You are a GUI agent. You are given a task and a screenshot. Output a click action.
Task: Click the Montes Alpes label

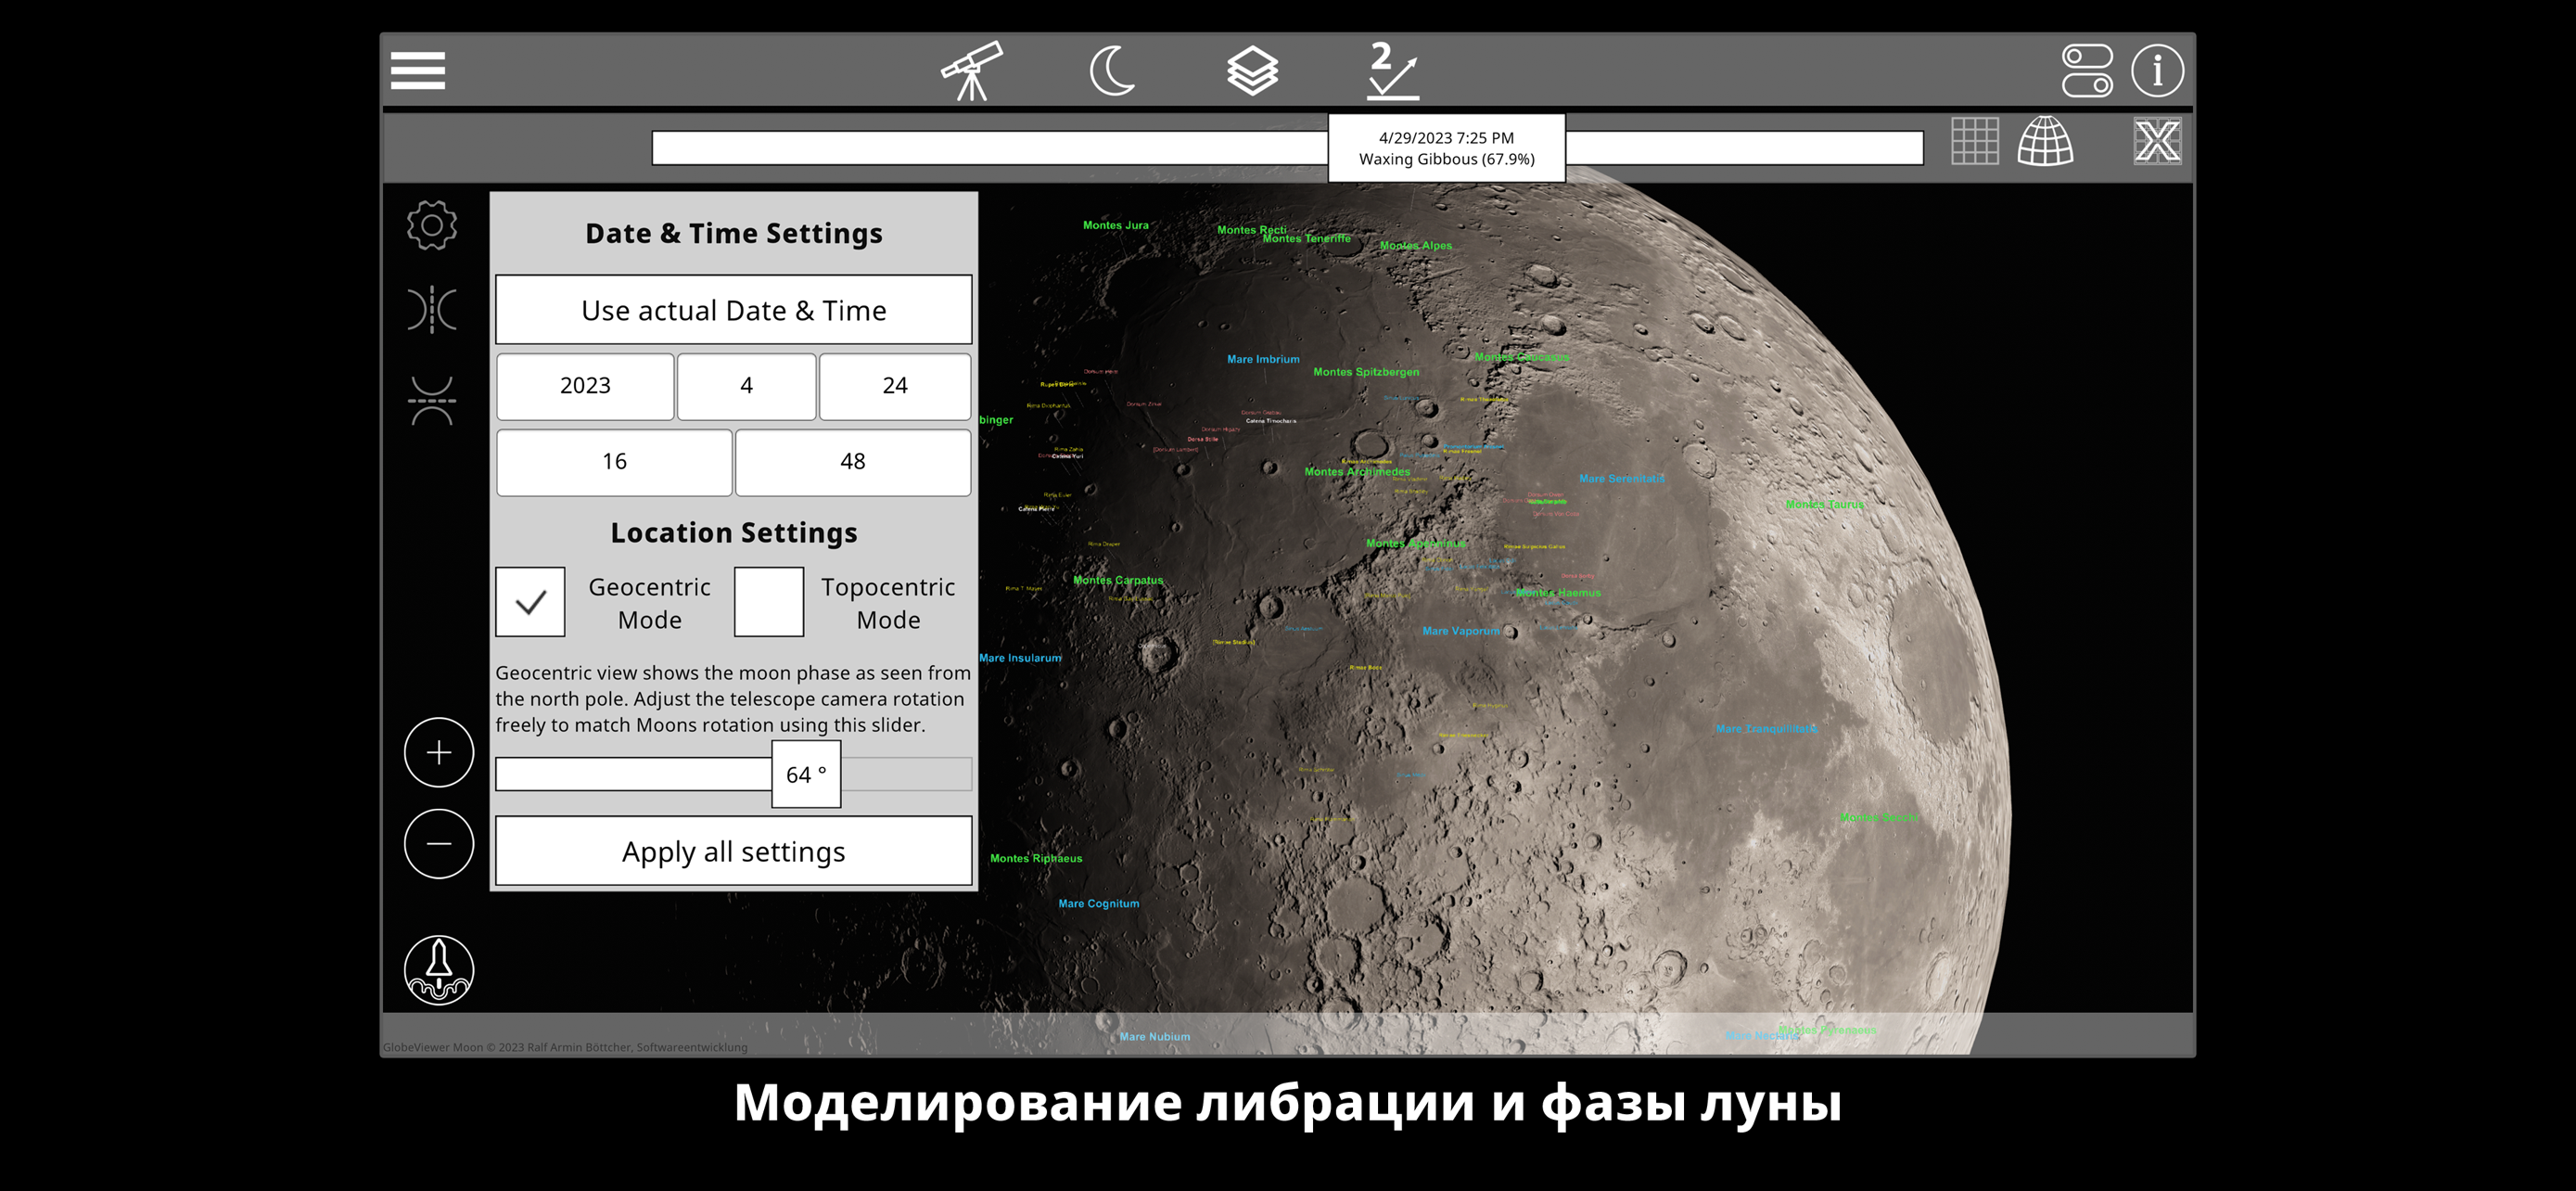coord(1415,245)
